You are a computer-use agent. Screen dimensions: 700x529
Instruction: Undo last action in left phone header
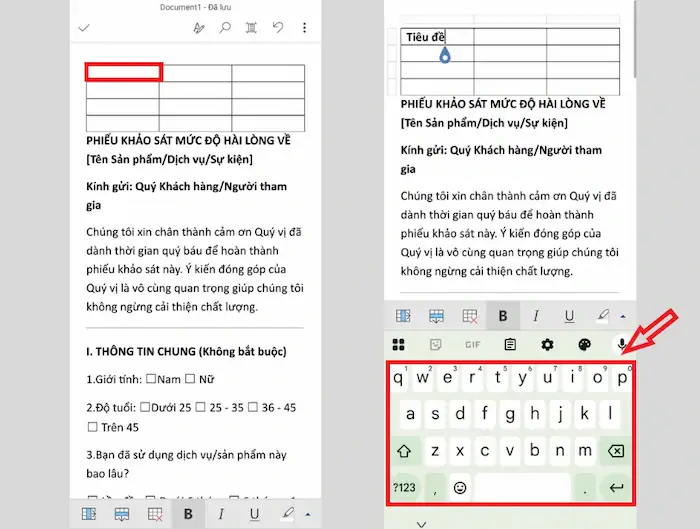[x=278, y=28]
